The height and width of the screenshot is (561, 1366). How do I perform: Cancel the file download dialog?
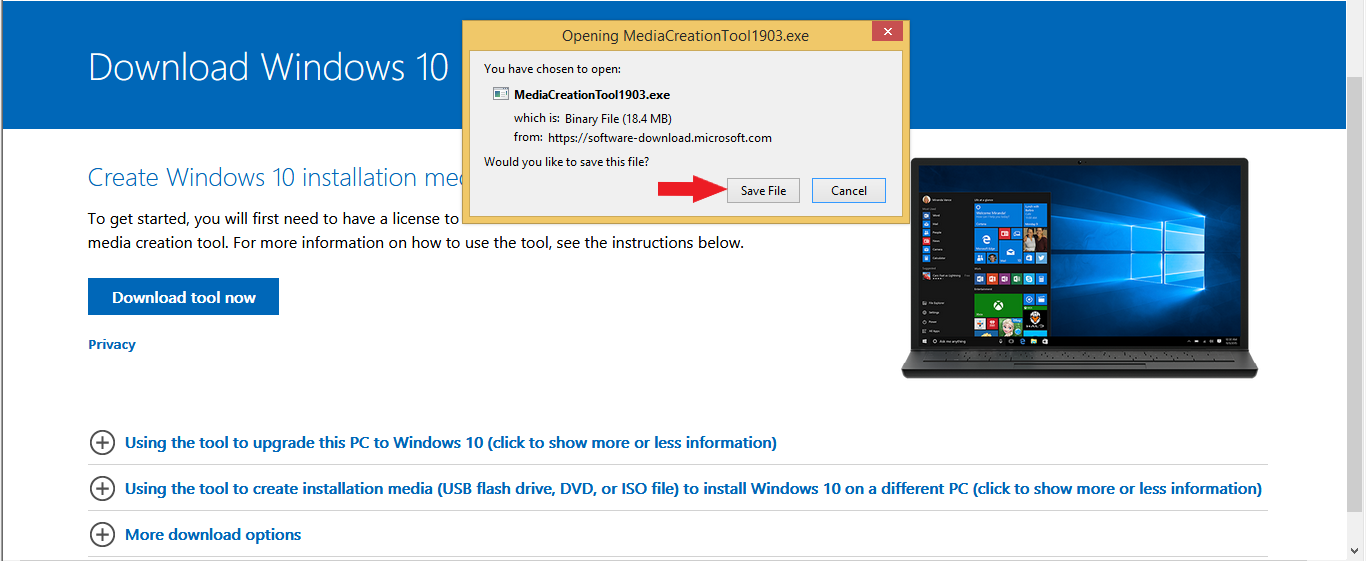tap(848, 191)
